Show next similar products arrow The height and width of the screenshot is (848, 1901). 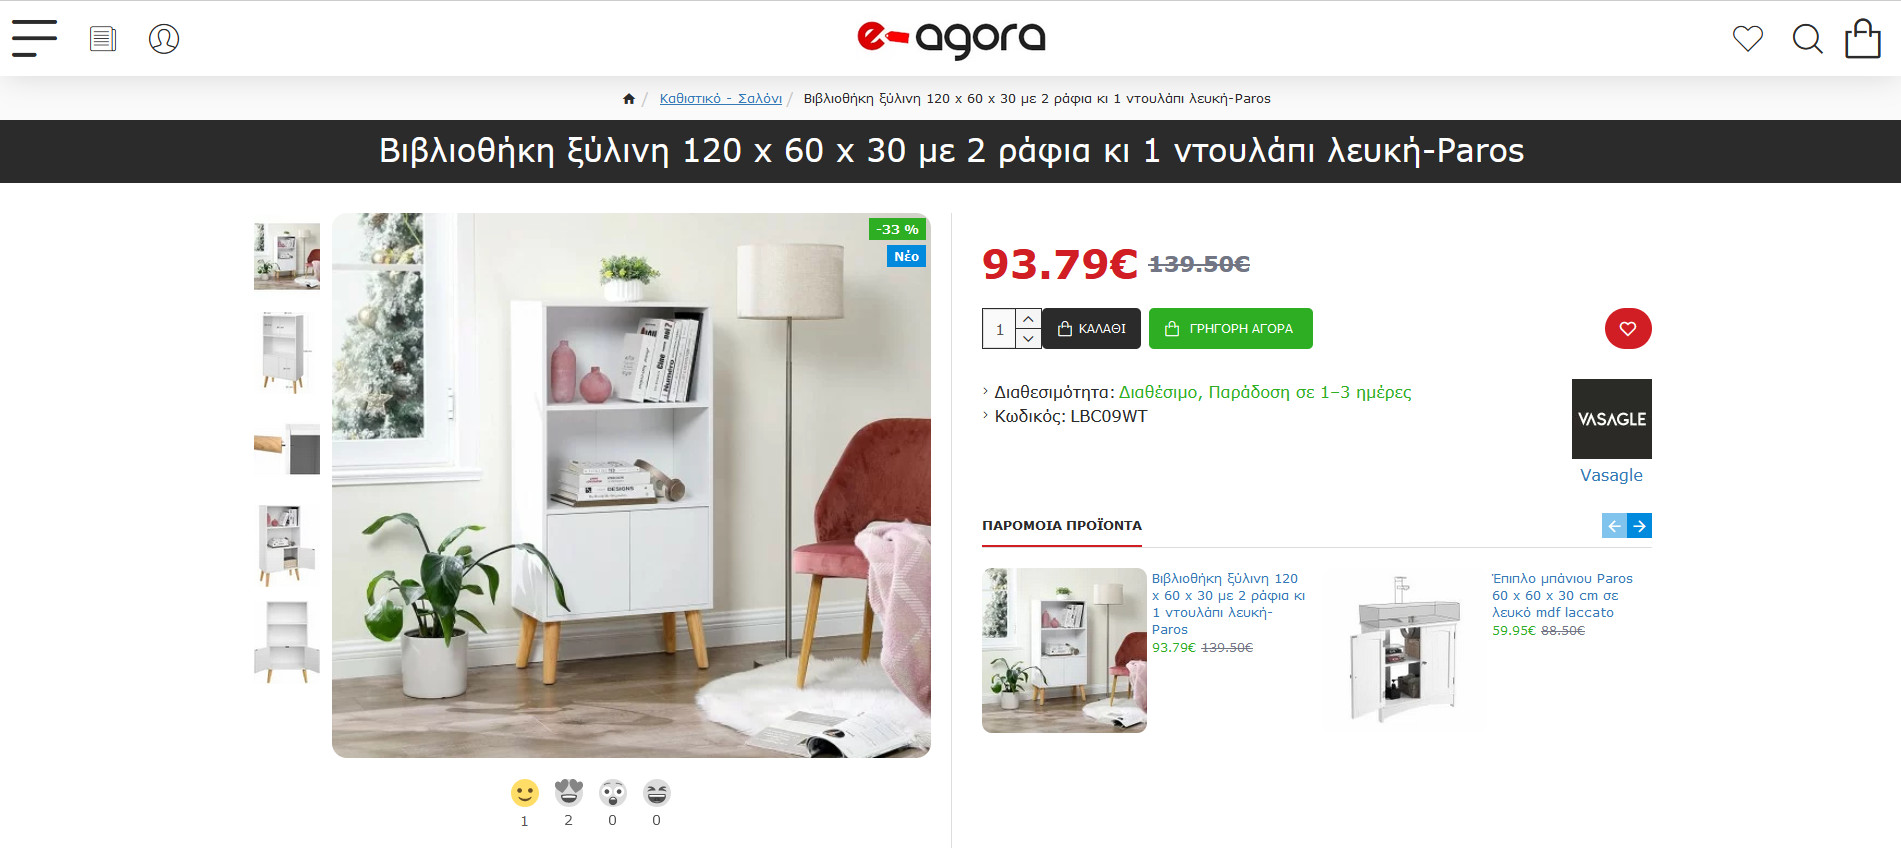(1640, 525)
